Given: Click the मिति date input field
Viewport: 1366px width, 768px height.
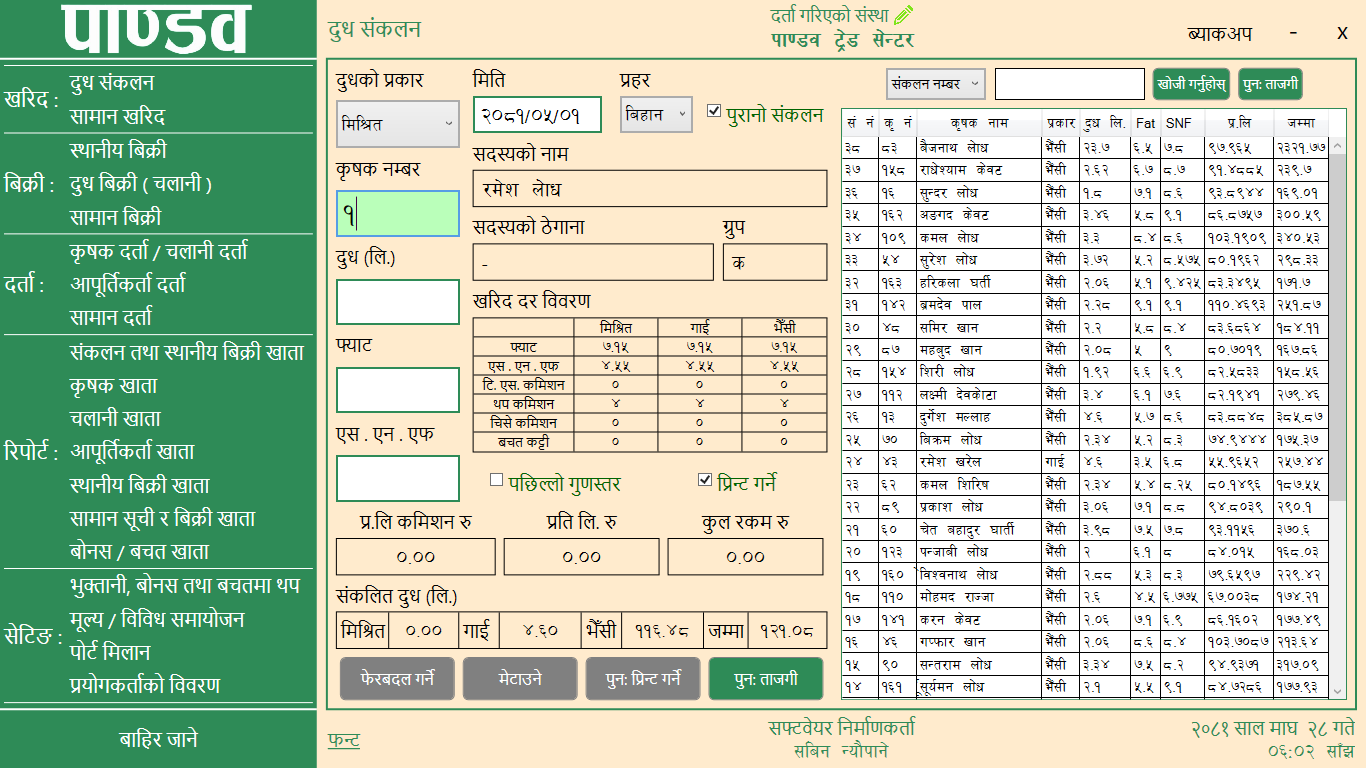Looking at the screenshot, I should point(537,115).
